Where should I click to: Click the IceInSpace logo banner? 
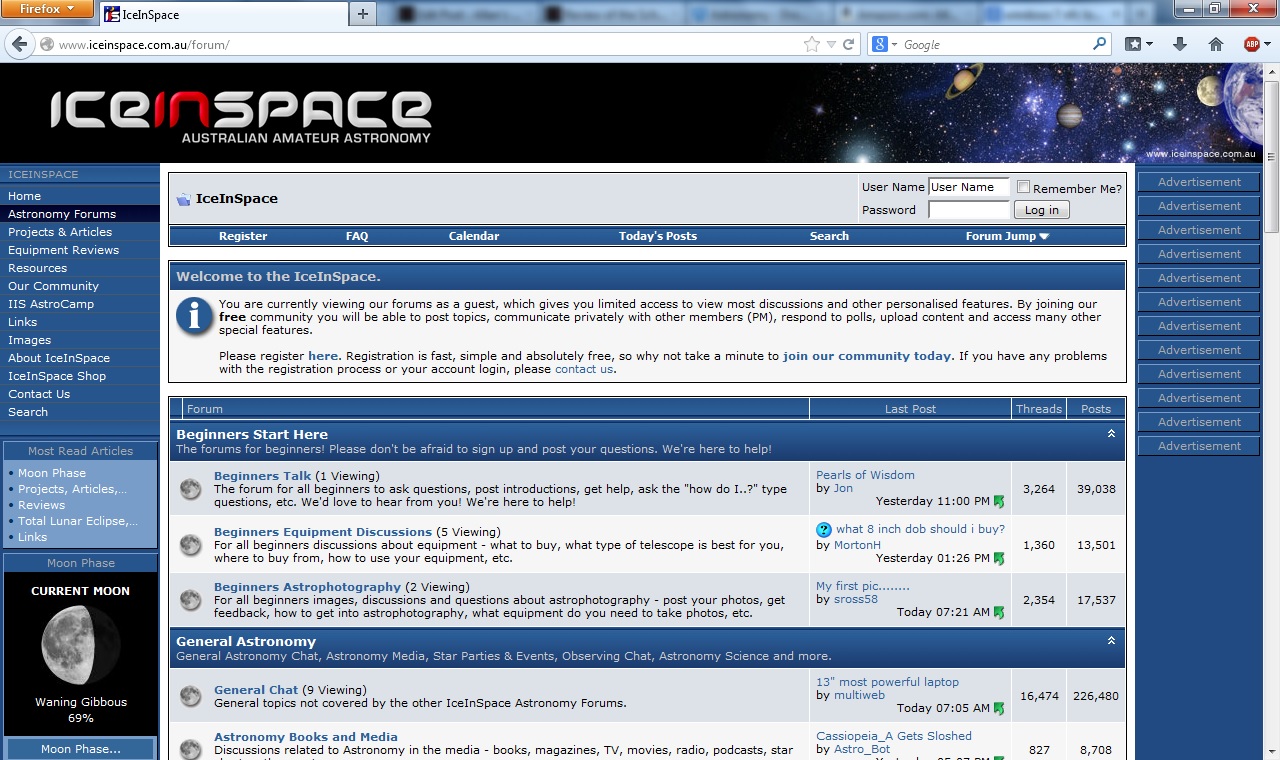241,116
